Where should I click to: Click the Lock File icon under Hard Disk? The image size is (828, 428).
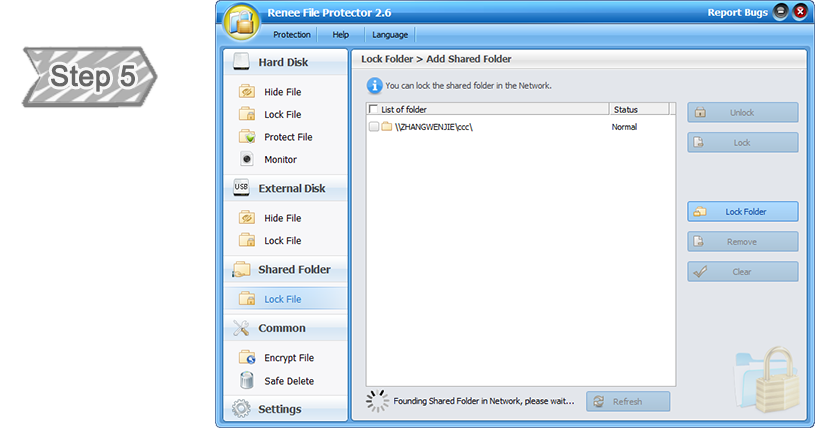click(x=246, y=115)
